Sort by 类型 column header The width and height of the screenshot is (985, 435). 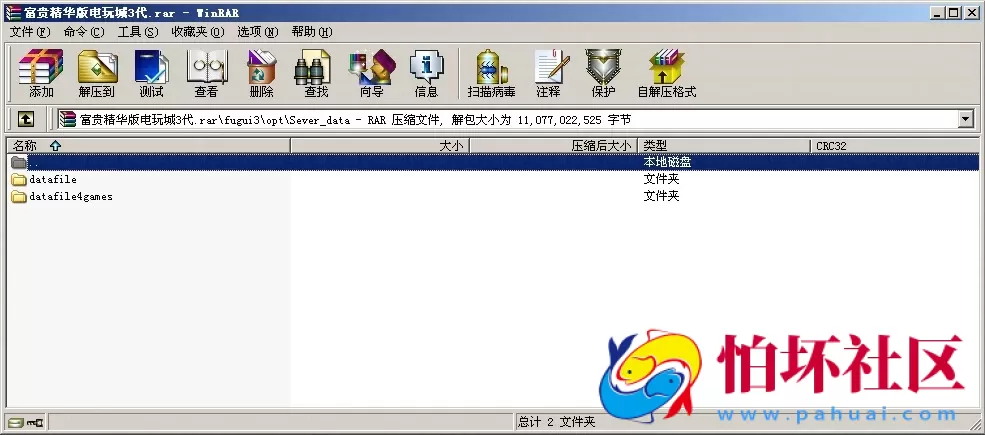point(724,146)
